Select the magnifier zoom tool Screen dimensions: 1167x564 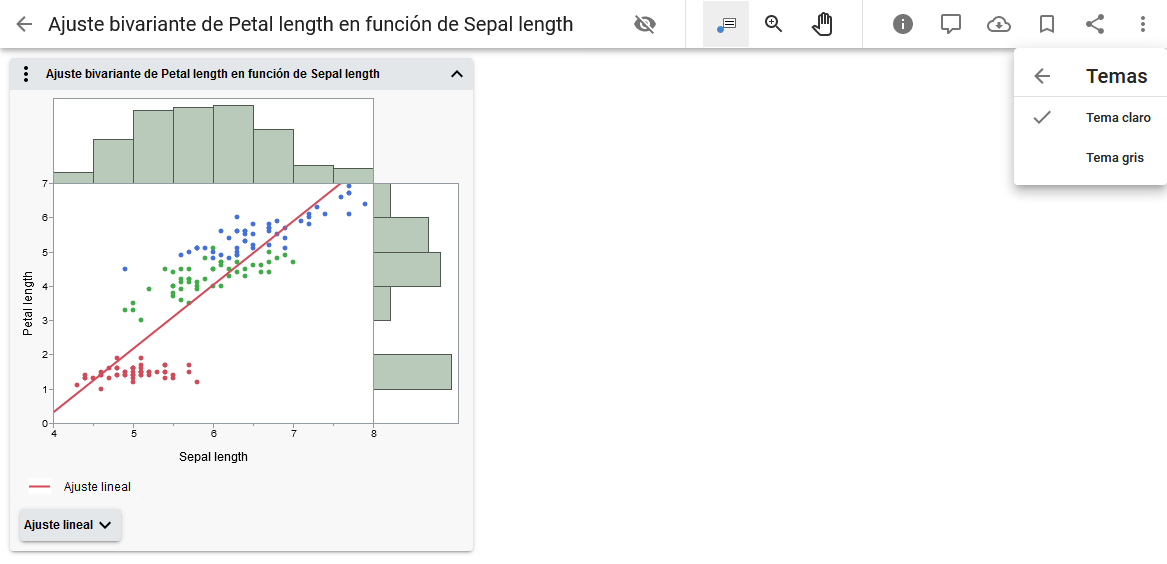coord(773,24)
